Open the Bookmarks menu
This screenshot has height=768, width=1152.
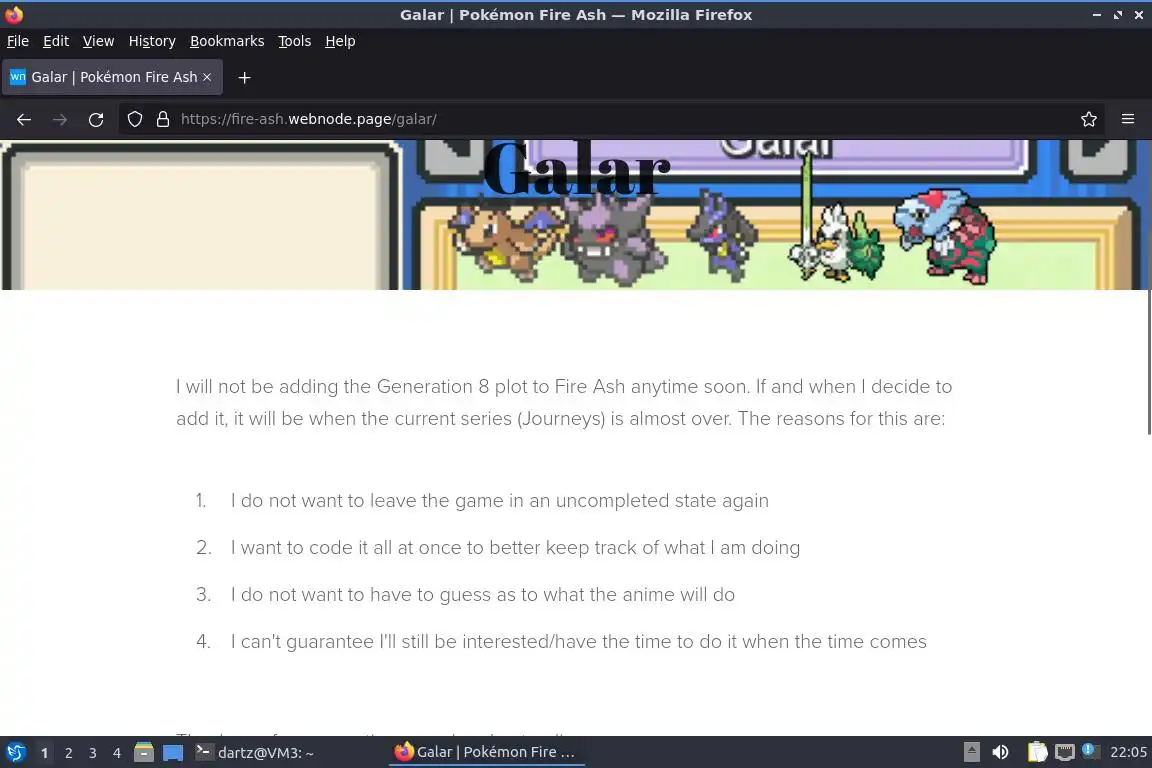(x=227, y=41)
